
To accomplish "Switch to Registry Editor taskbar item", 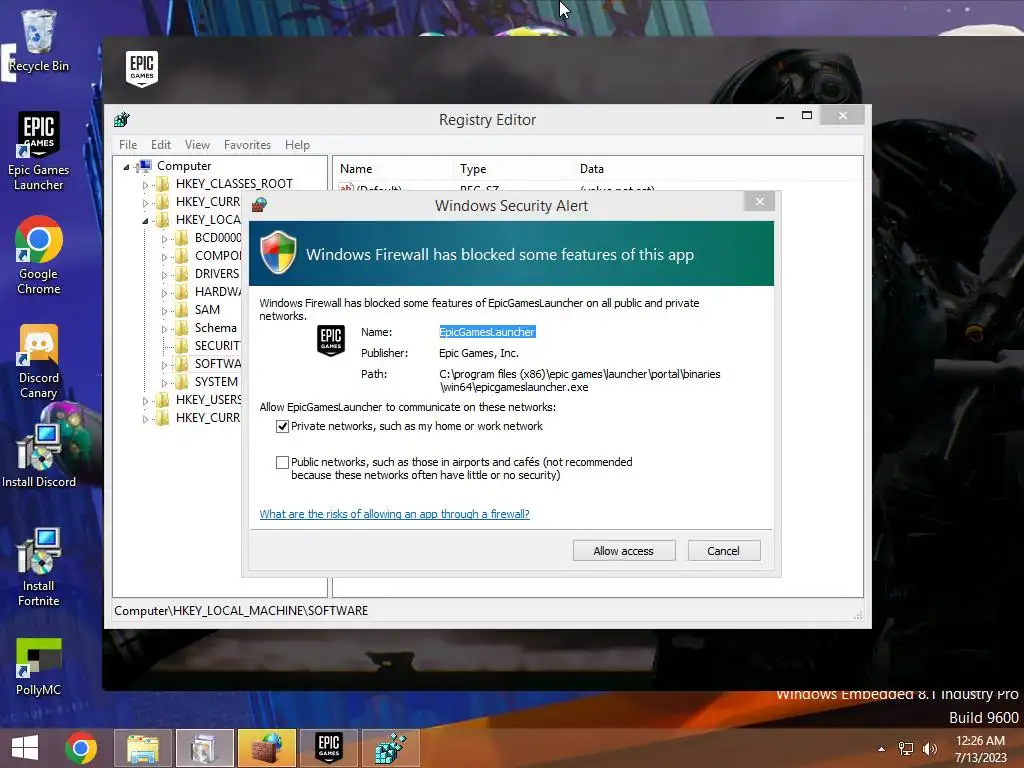I will click(x=391, y=748).
